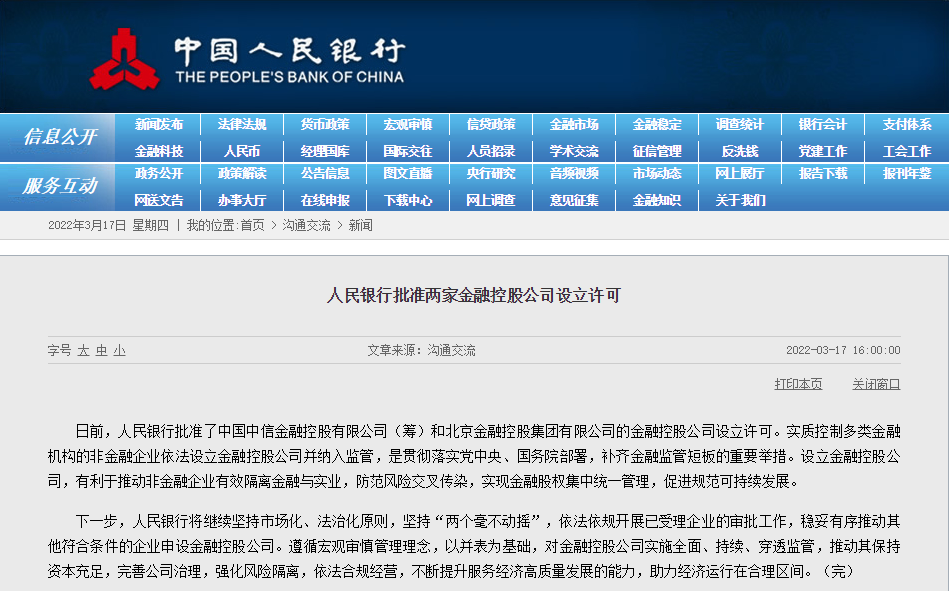Open the 新闻发布 menu item
Viewport: 949px width, 591px height.
(159, 125)
